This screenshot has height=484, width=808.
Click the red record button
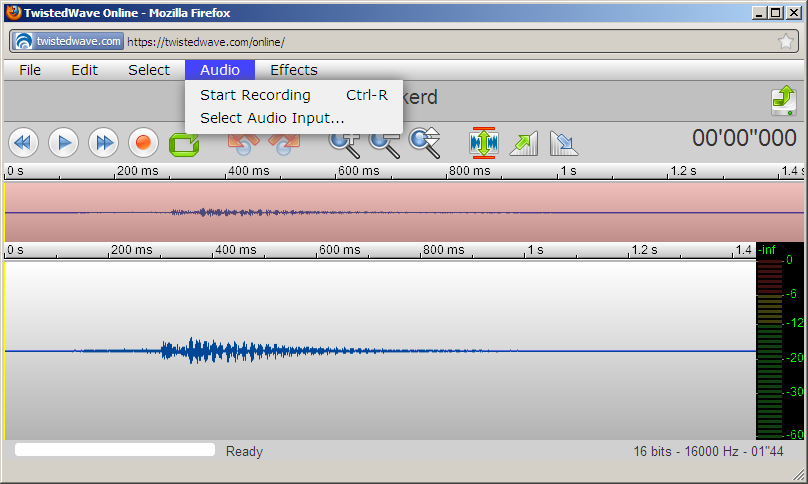coord(143,143)
